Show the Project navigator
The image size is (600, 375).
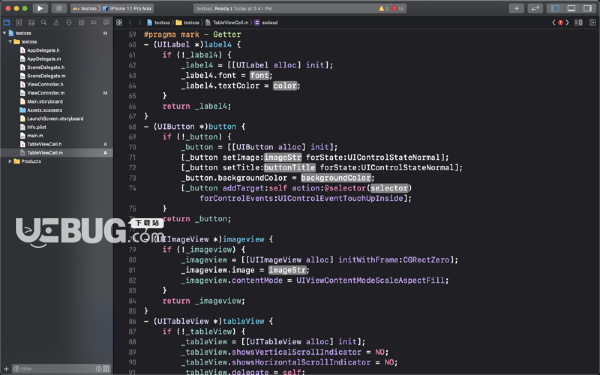7,23
